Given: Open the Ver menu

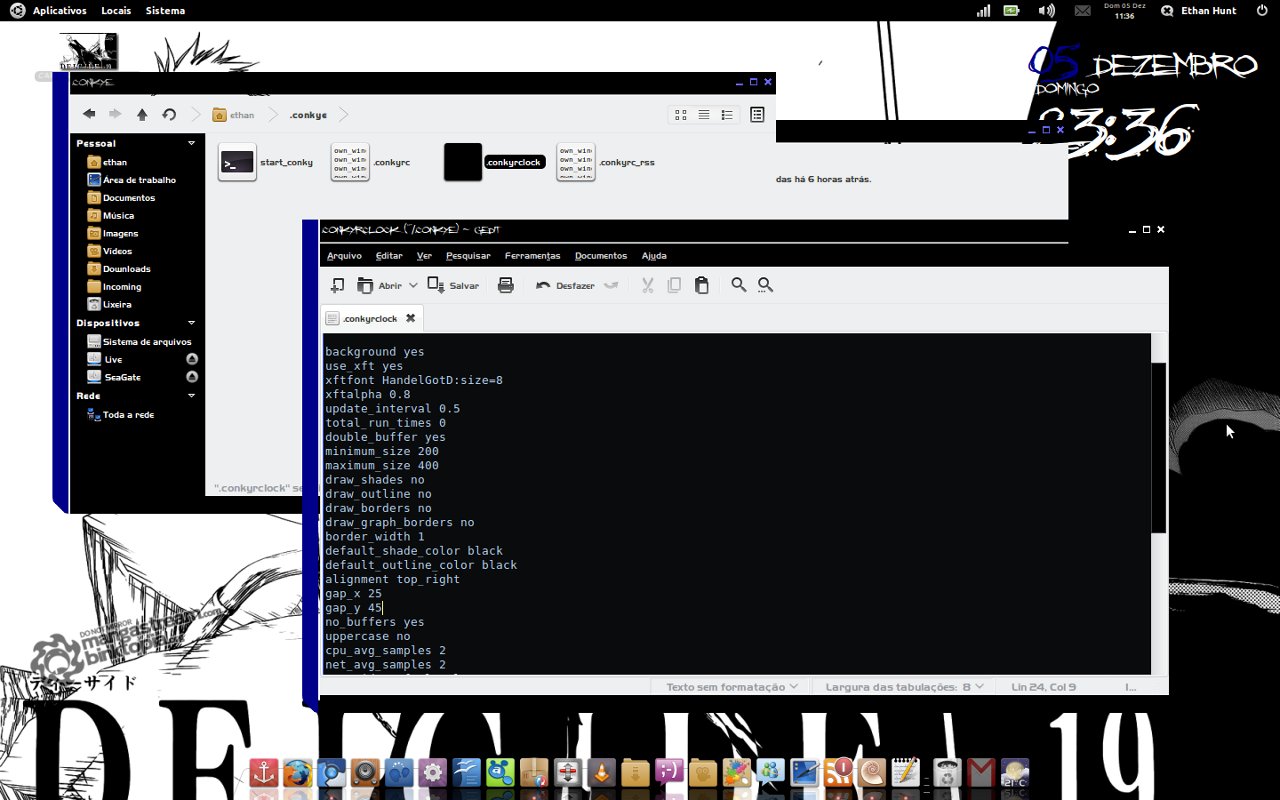Looking at the screenshot, I should pos(424,256).
